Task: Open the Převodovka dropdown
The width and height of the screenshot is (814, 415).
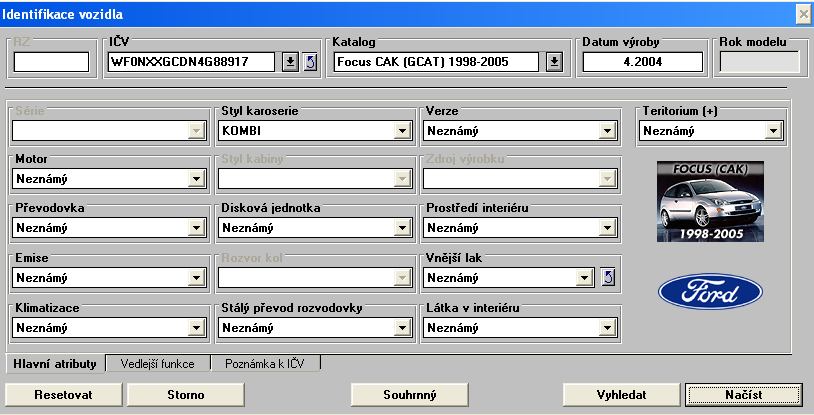Action: pyautogui.click(x=196, y=228)
